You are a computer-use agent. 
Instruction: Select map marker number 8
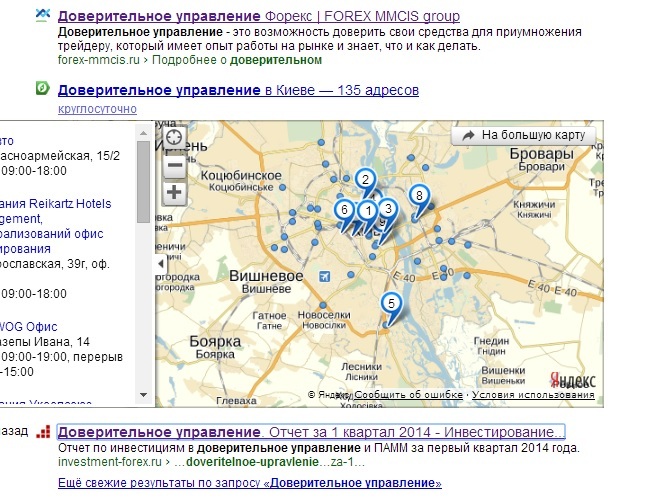click(419, 195)
